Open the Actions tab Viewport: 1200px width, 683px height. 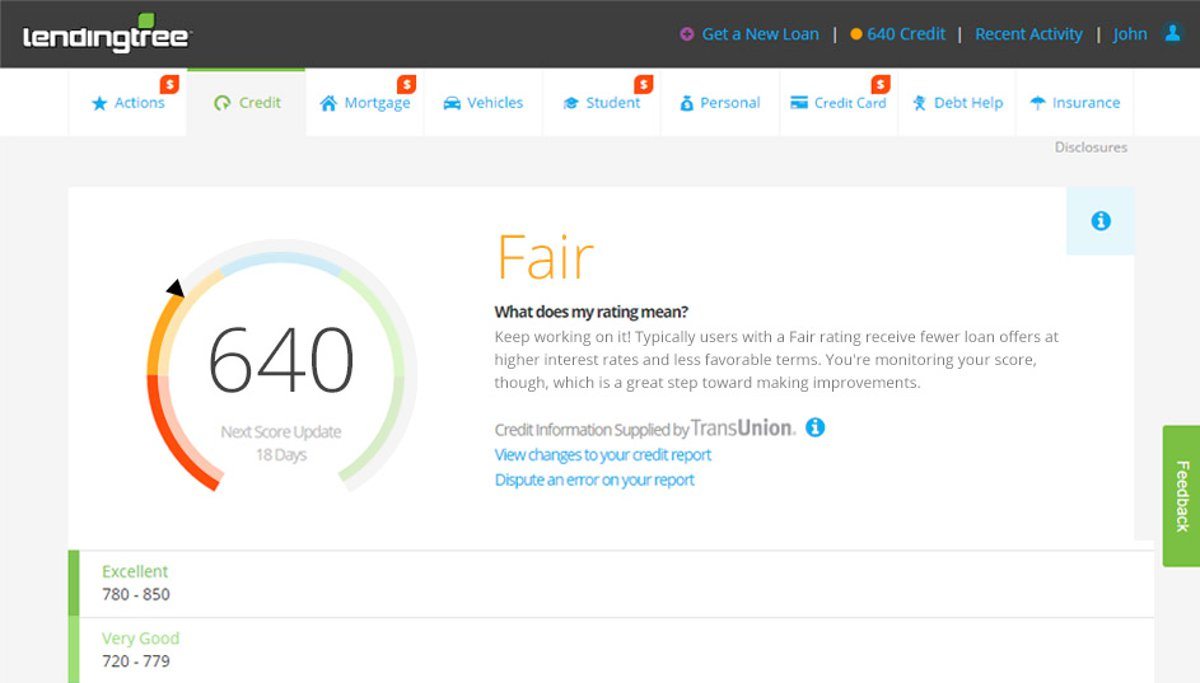[x=128, y=103]
